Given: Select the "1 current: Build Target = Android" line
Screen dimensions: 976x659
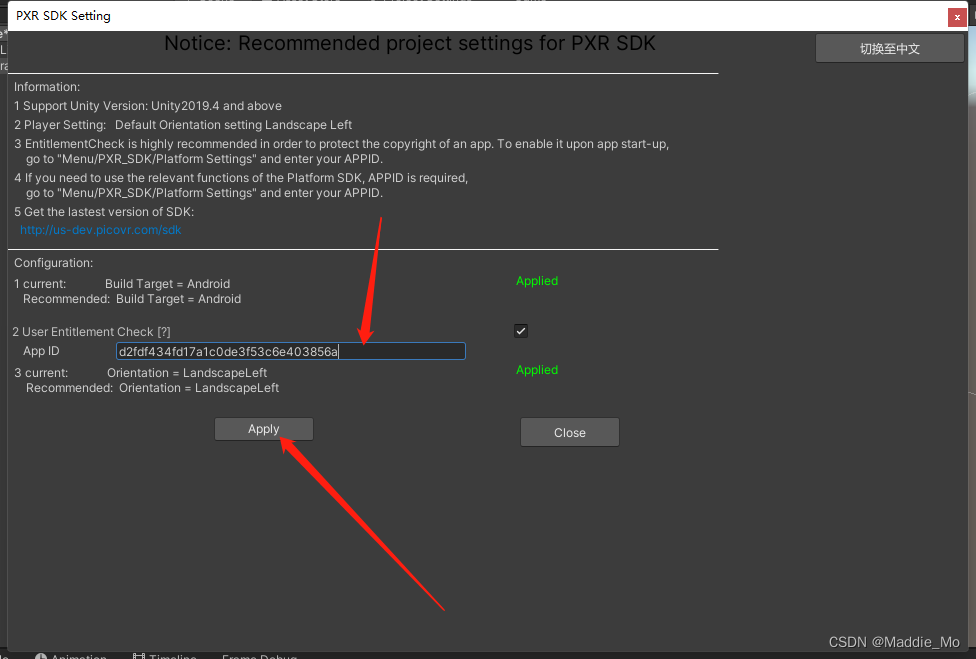Looking at the screenshot, I should click(122, 284).
